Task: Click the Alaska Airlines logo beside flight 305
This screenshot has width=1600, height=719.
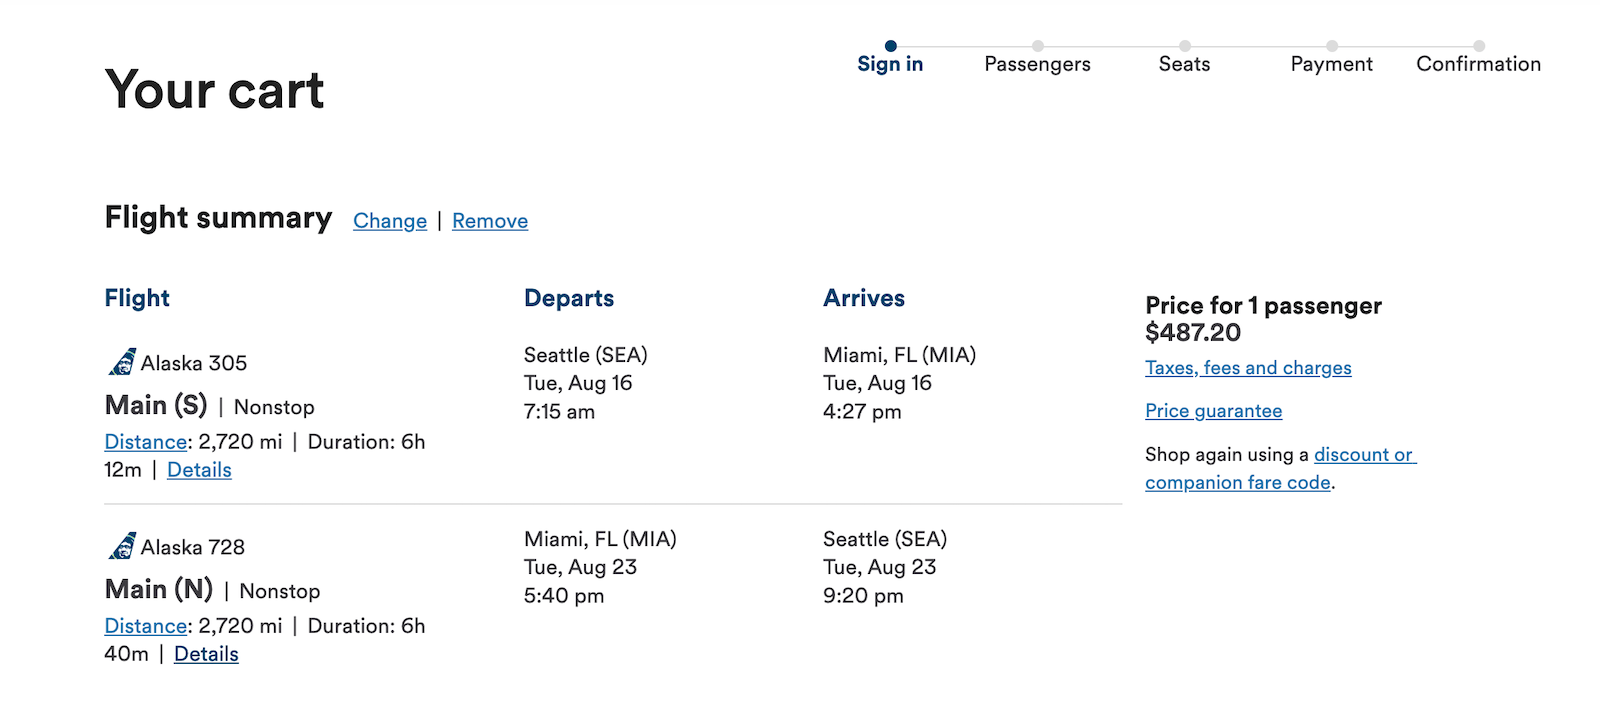Action: (122, 361)
